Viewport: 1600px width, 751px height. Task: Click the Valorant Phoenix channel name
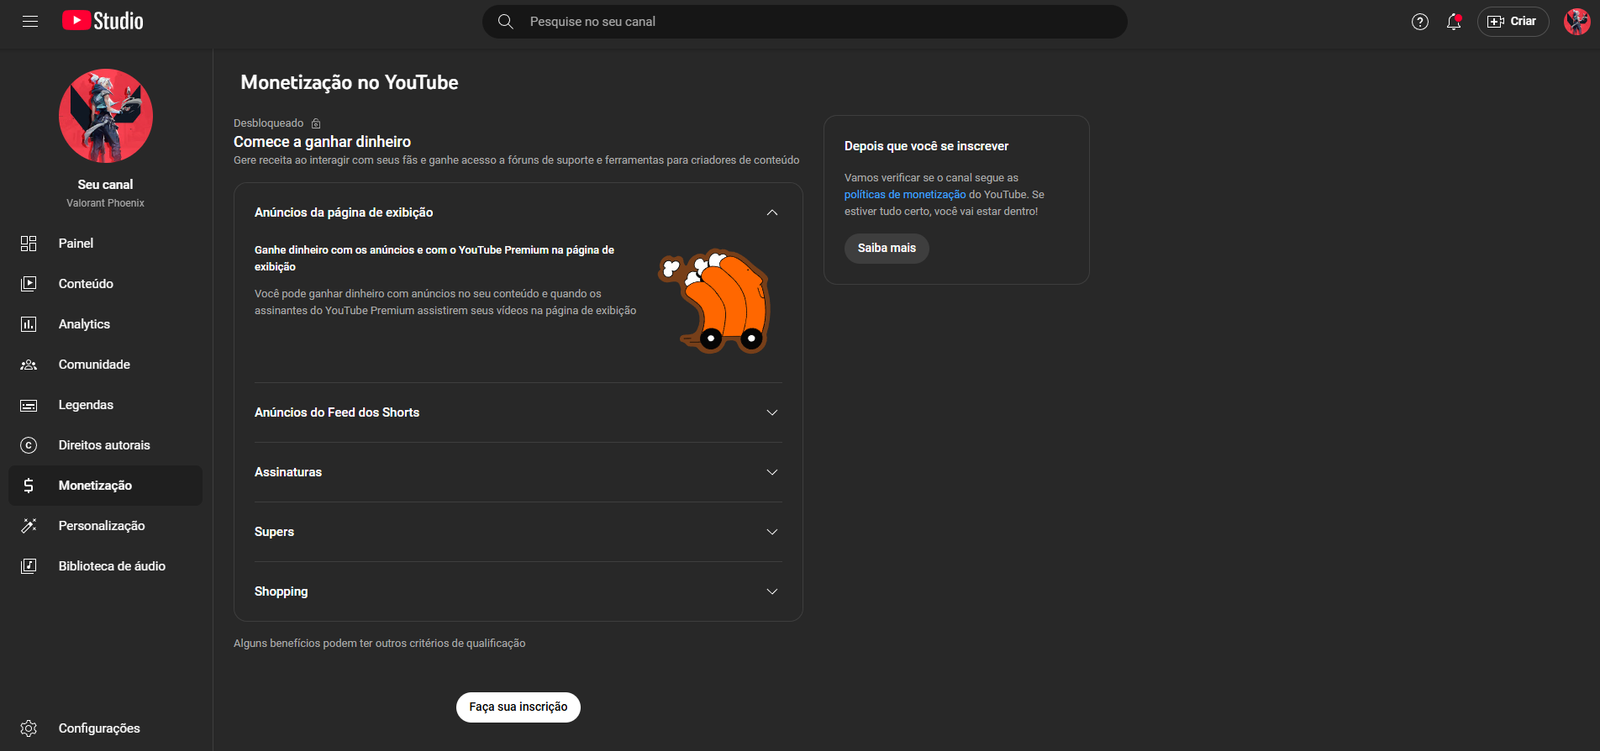point(106,203)
